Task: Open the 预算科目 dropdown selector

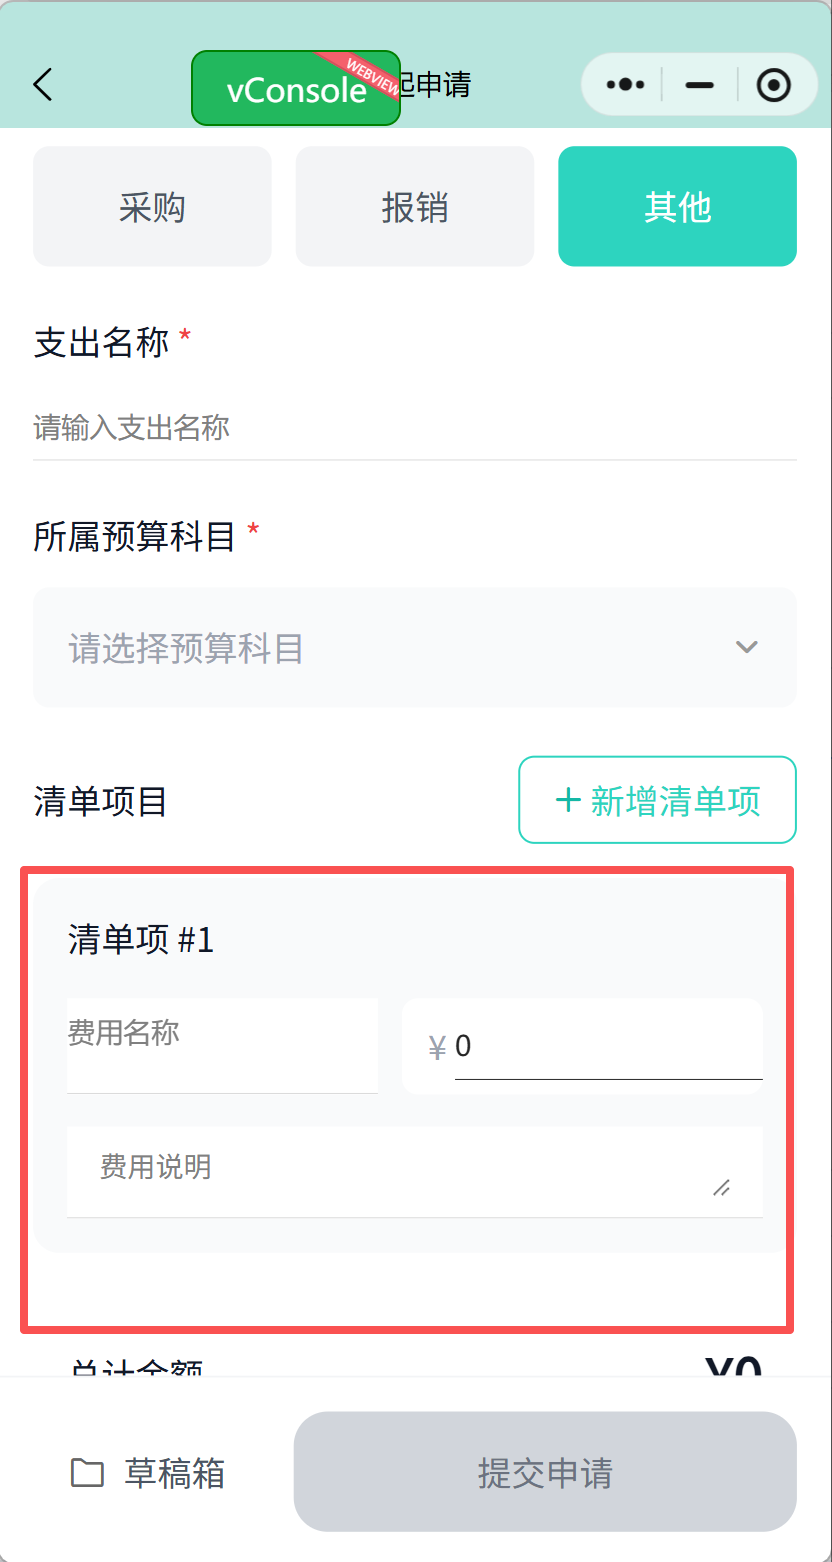Action: 415,647
